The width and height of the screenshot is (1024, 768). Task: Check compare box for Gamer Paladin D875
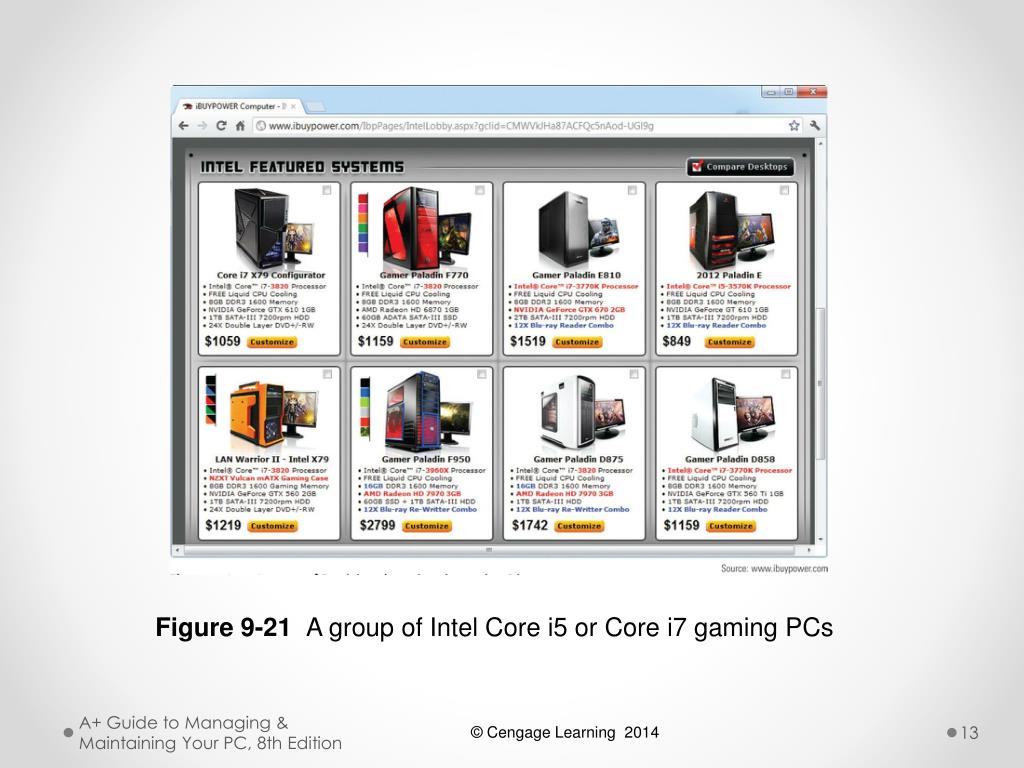coord(633,374)
